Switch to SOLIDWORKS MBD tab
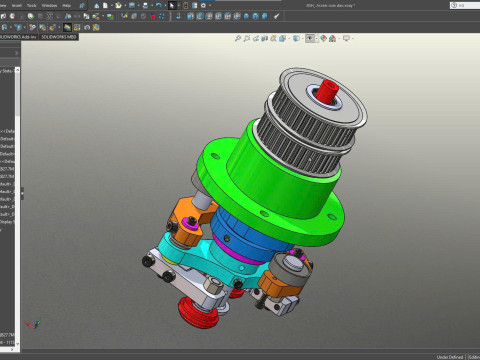The image size is (480, 360). (x=59, y=37)
